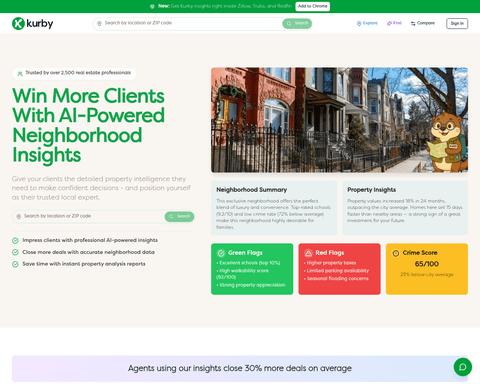Click 'Higher property taxes' bullet
This screenshot has height=384, width=480.
(x=330, y=263)
